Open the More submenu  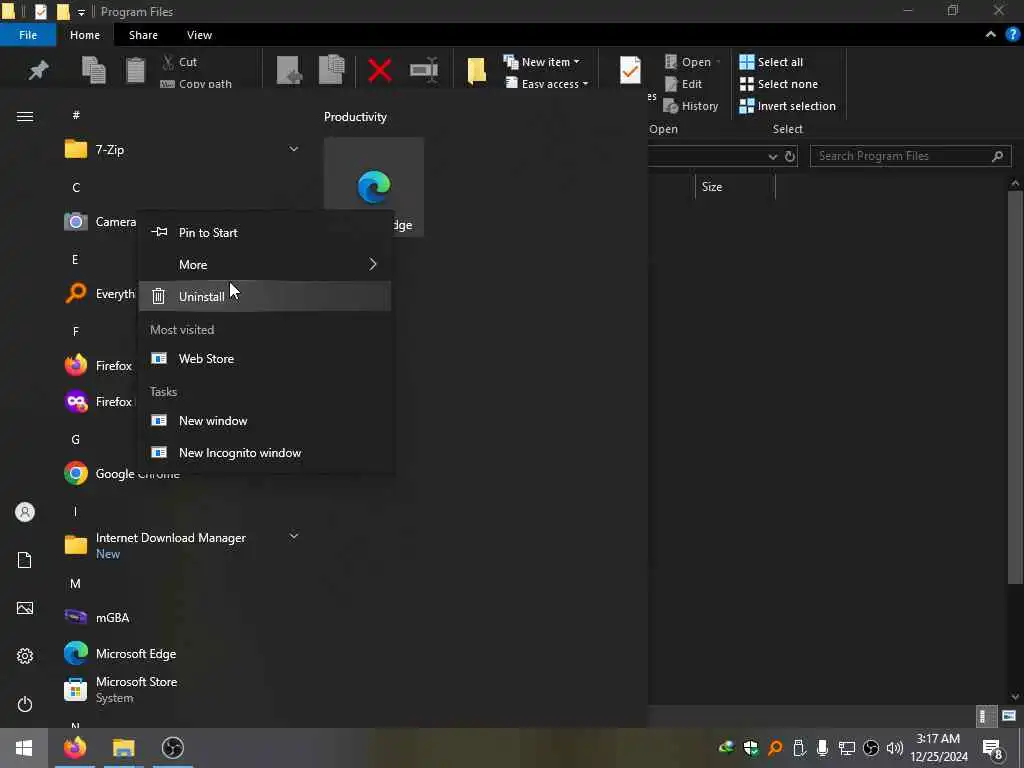tap(264, 264)
